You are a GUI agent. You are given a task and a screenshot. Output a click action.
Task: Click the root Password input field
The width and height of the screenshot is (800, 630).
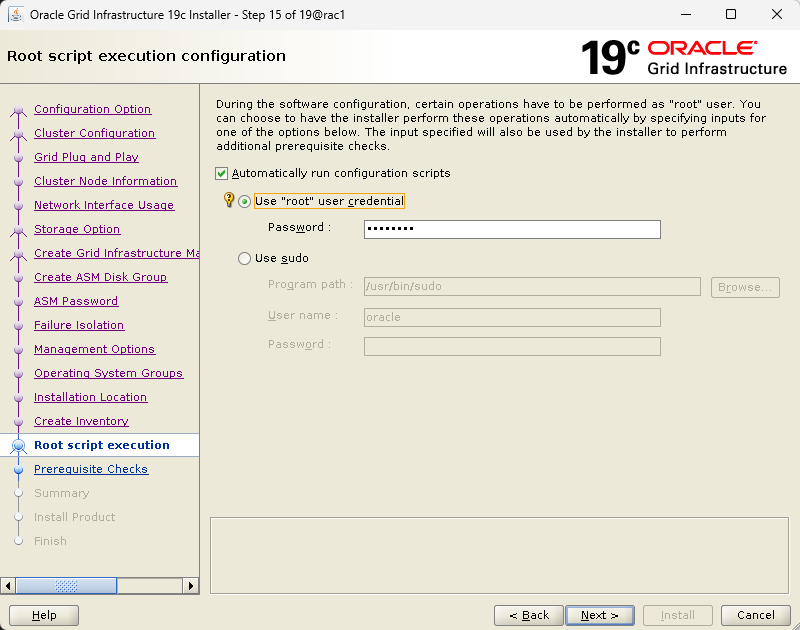coord(512,229)
